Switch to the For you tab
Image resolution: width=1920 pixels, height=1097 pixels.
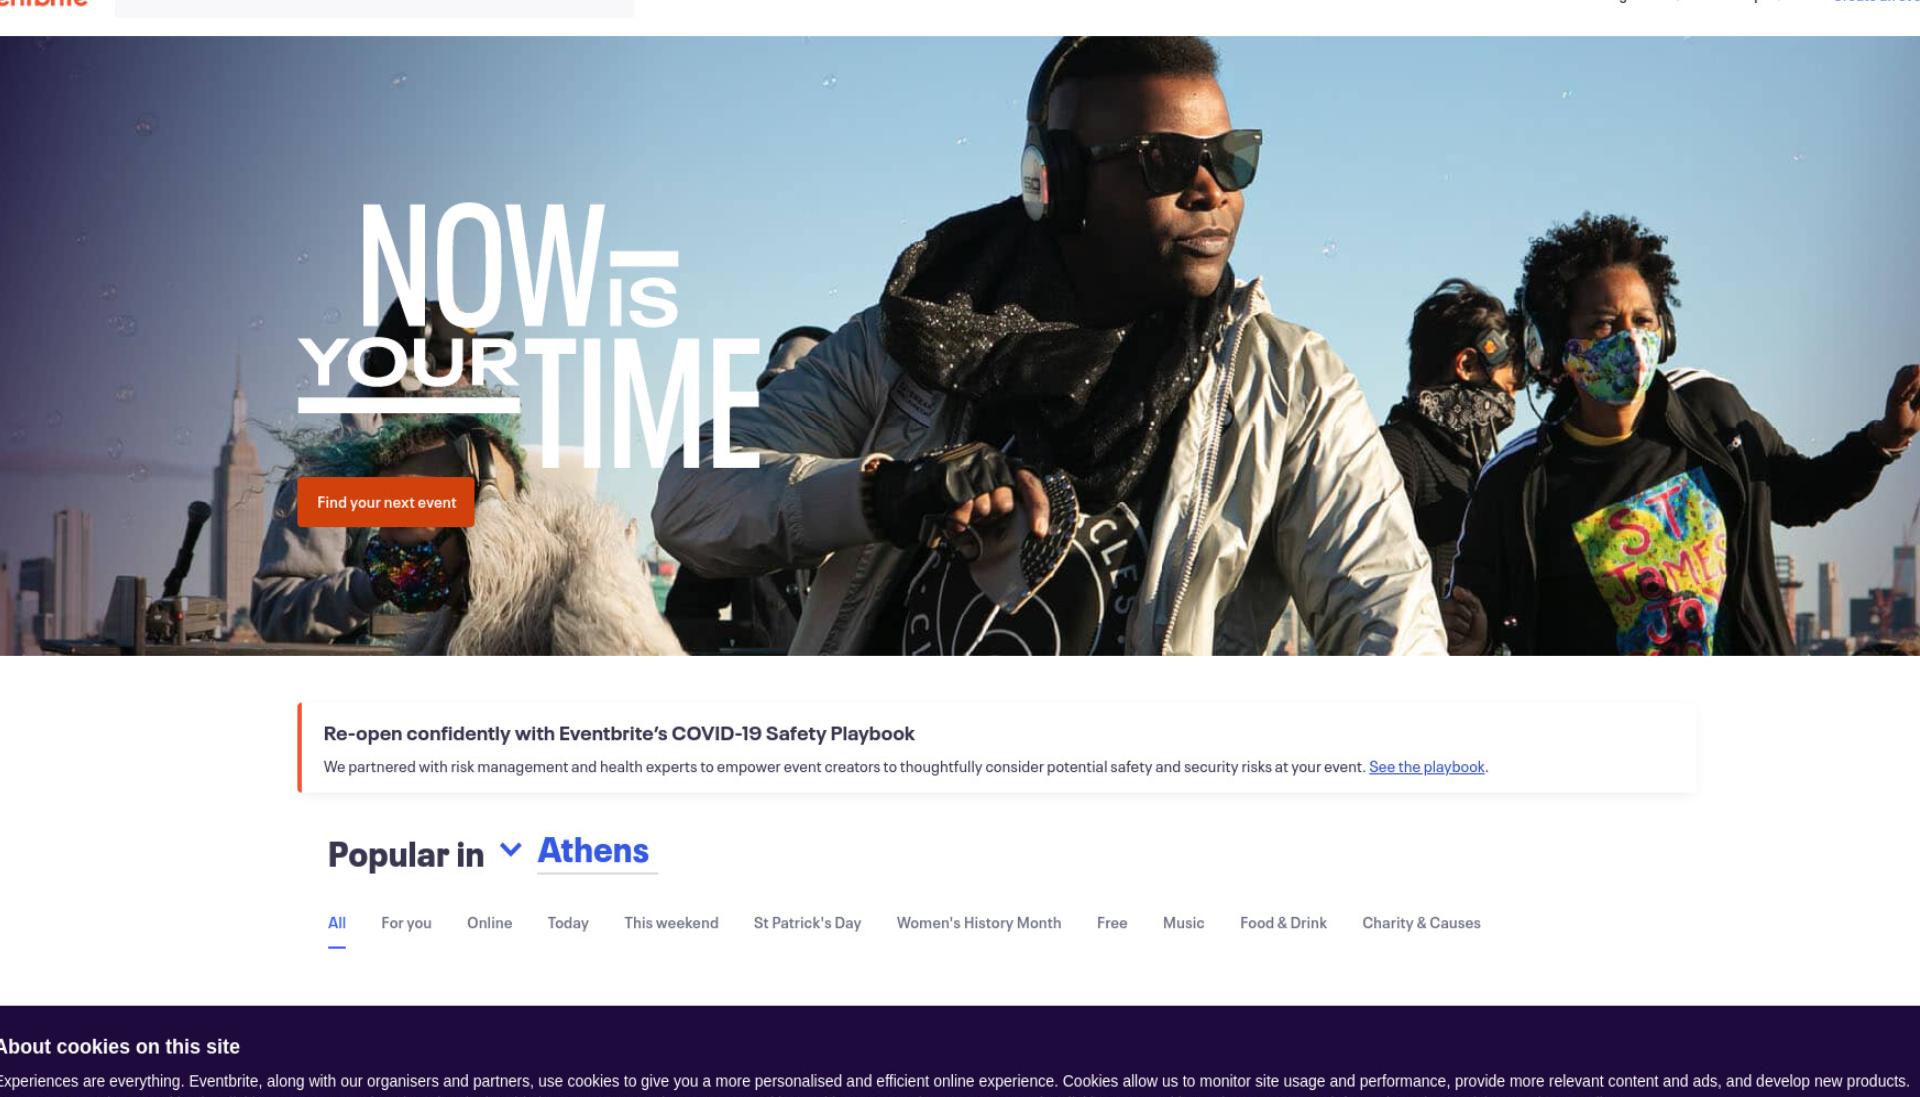click(406, 923)
